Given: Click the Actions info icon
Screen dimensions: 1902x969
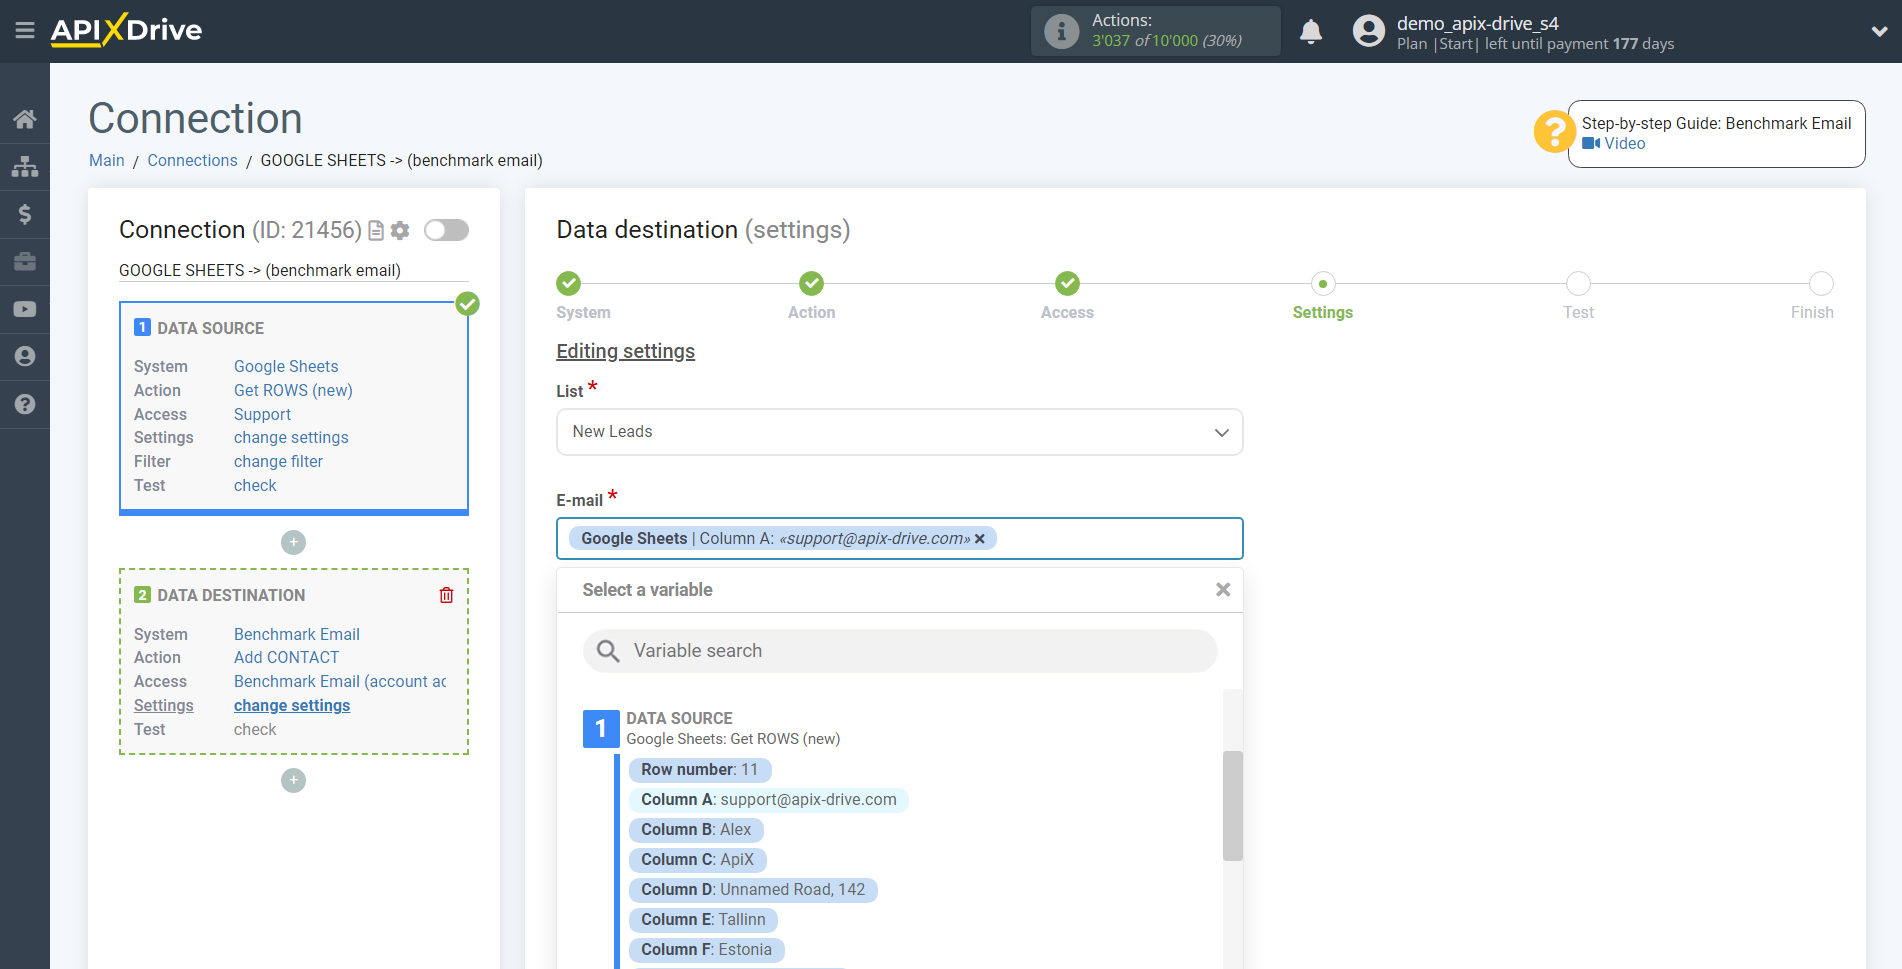Looking at the screenshot, I should [1061, 31].
